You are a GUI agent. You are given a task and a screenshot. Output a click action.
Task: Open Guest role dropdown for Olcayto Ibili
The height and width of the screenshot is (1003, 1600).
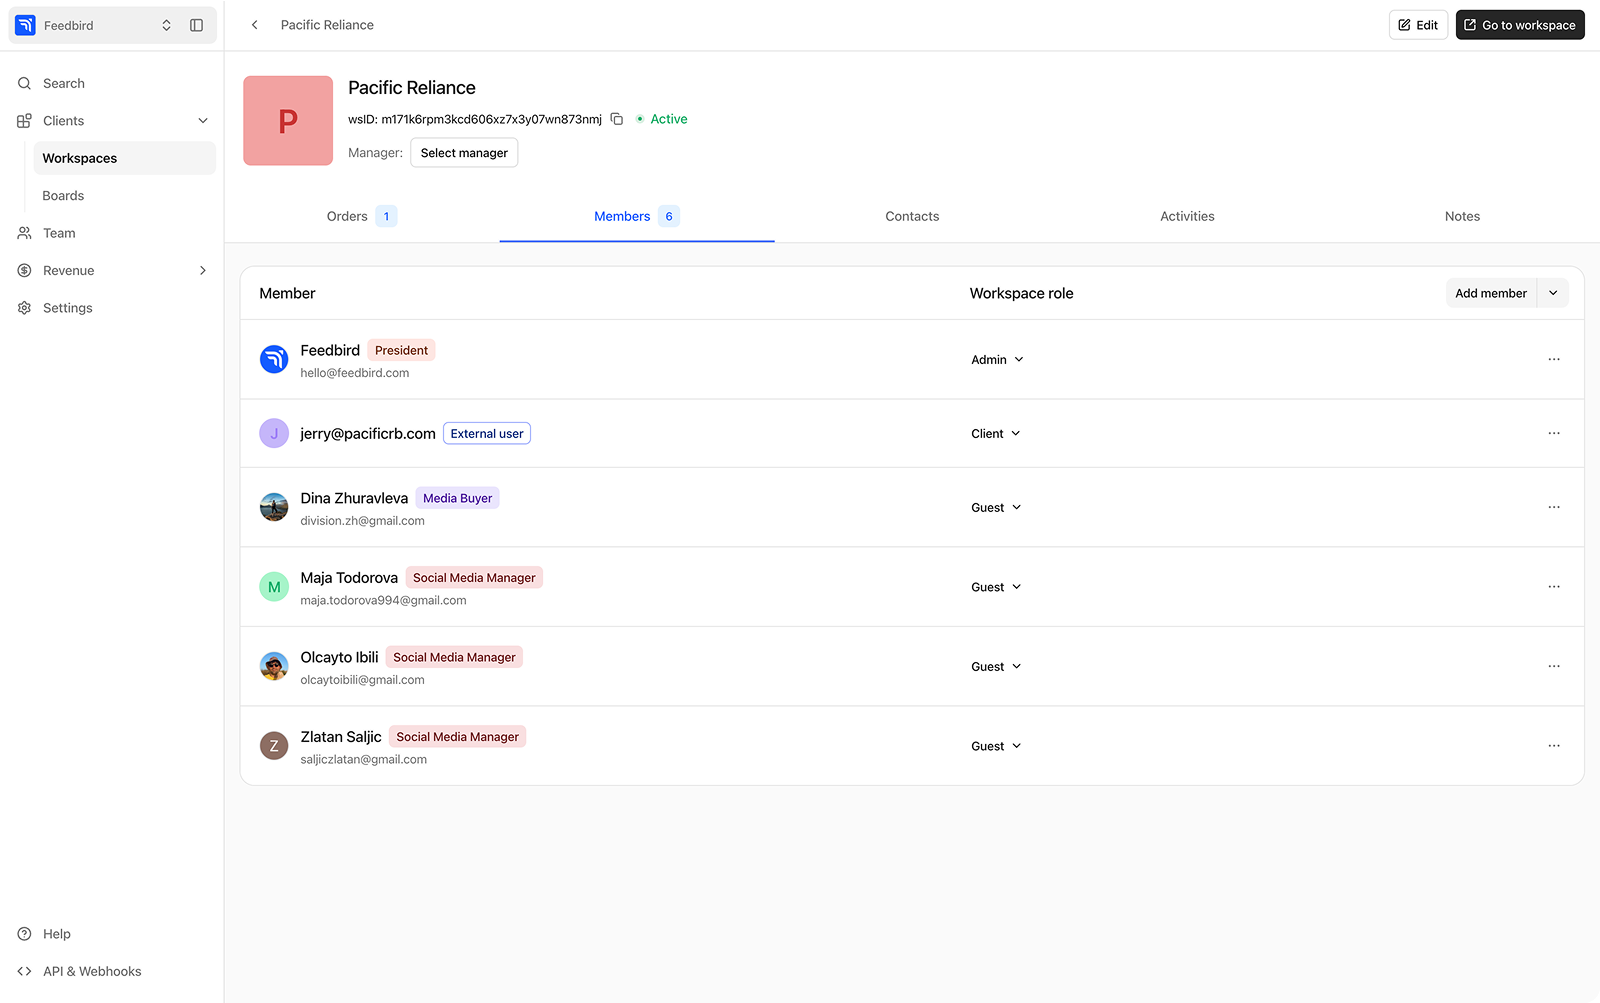point(996,667)
